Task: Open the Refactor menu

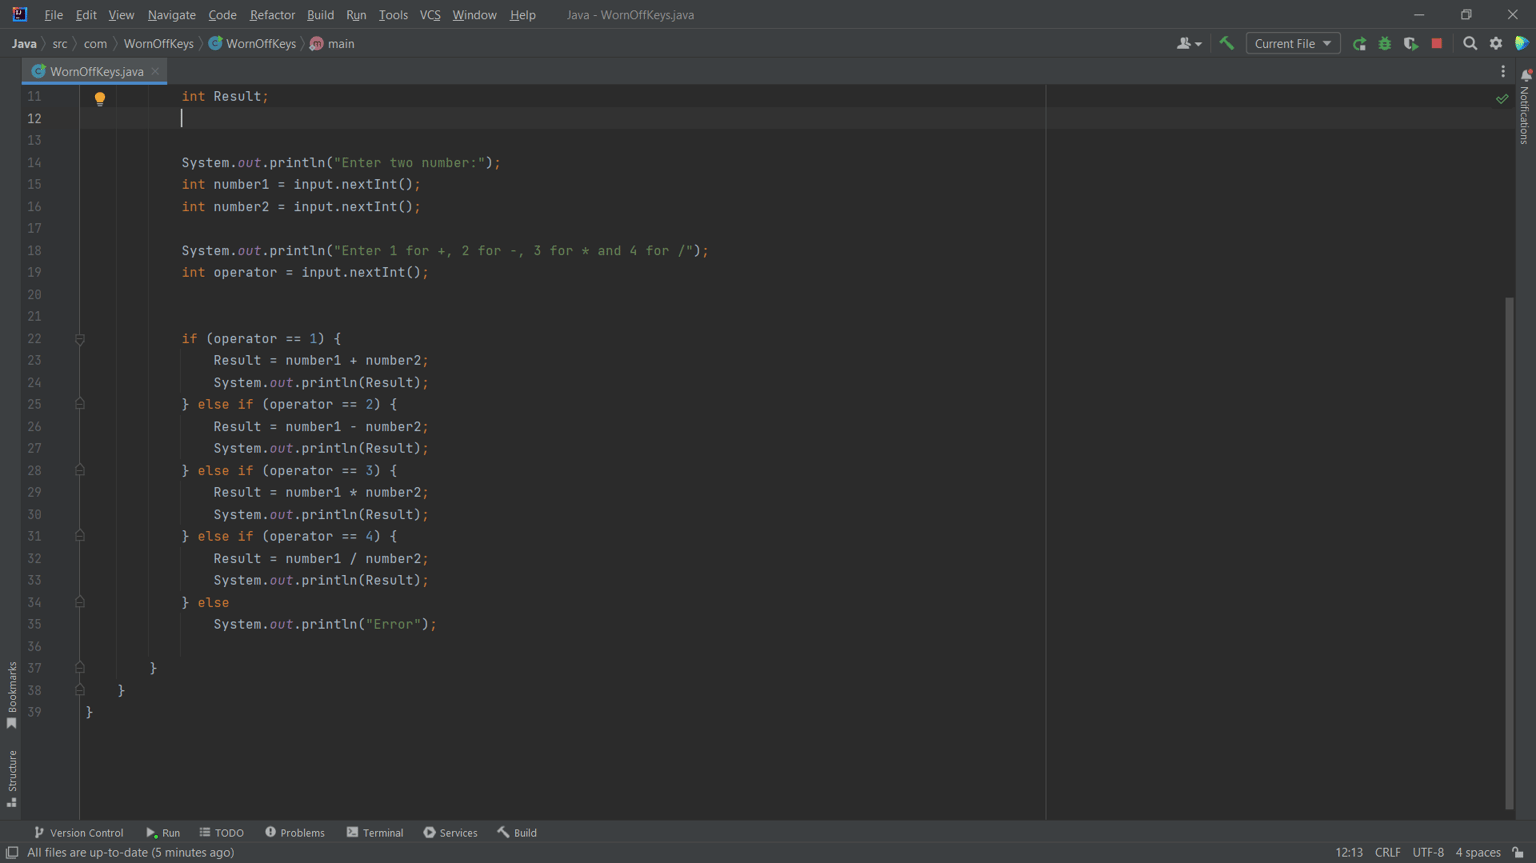Action: [272, 15]
